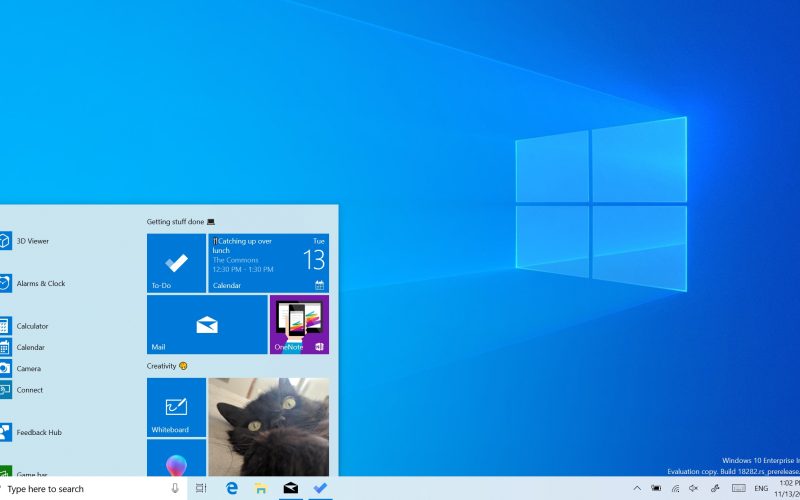Select Connect in the app list
This screenshot has height=500, width=800.
pos(29,390)
